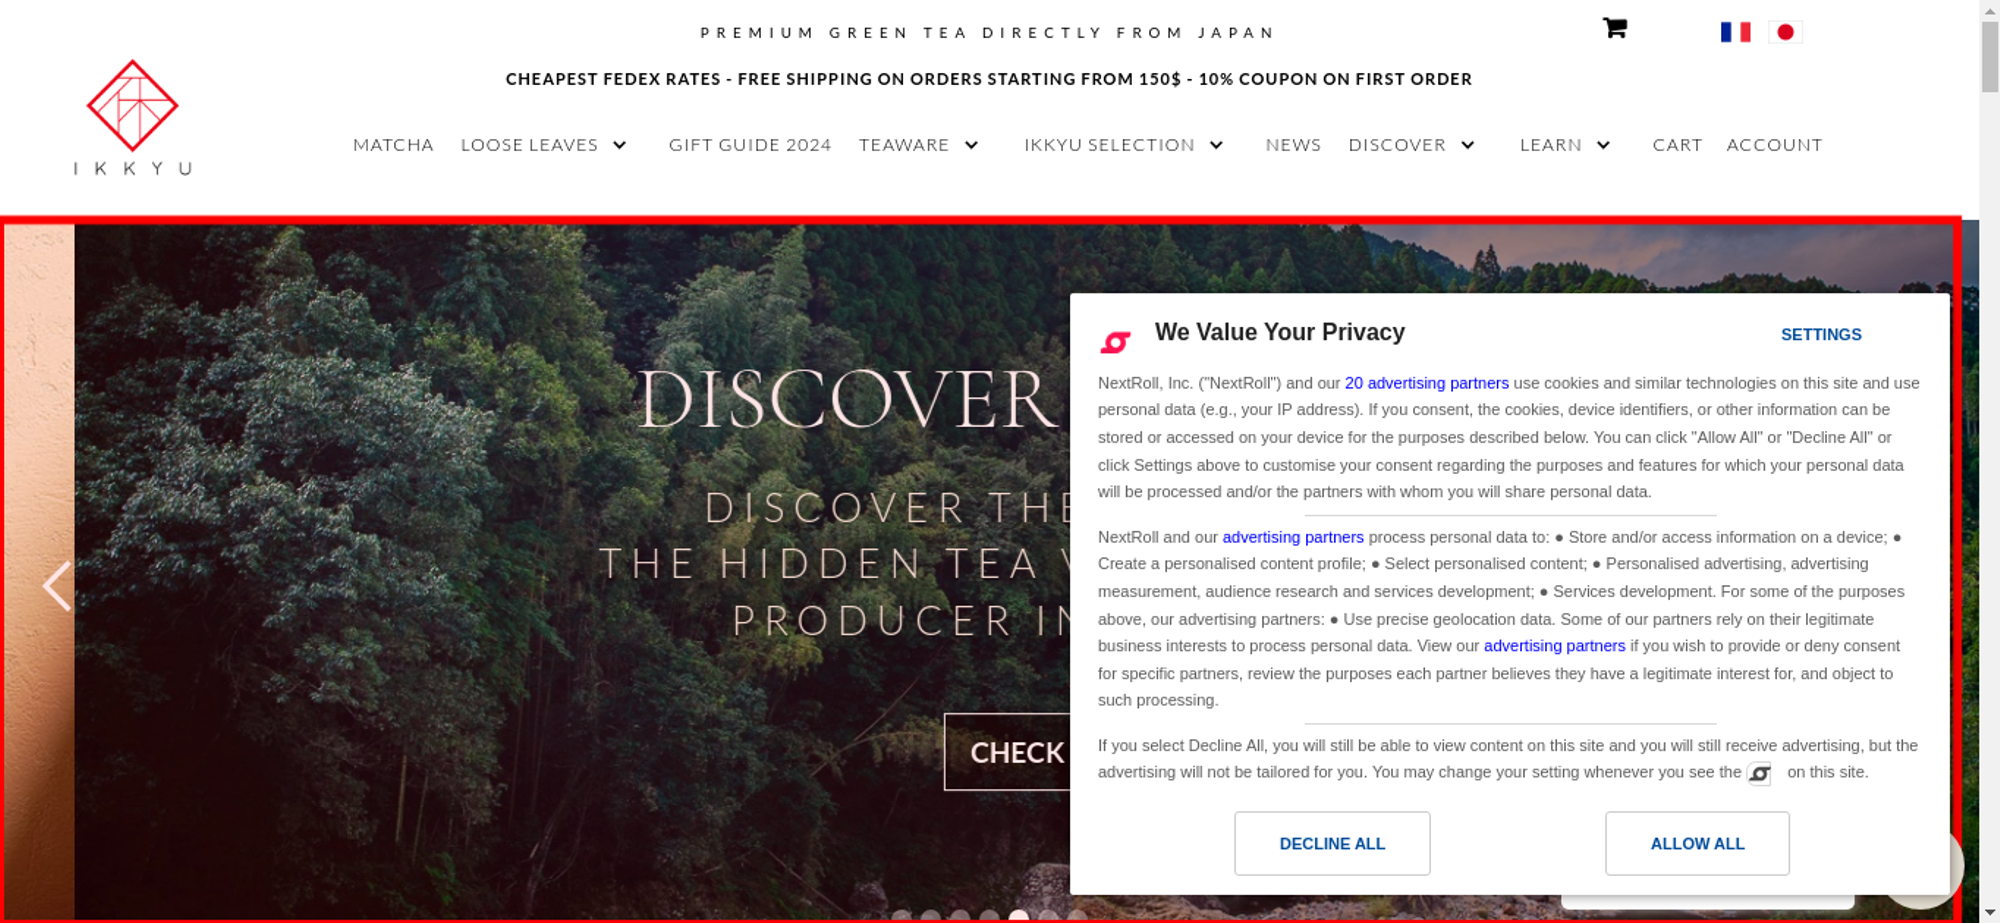This screenshot has height=923, width=2000.
Task: Click the NextRoll logo in privacy dialog
Action: point(1115,342)
